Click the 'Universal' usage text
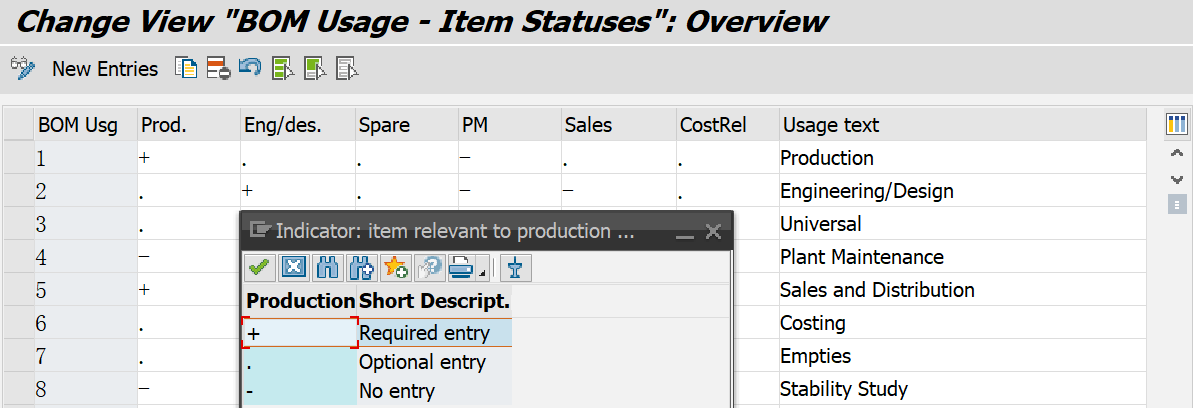This screenshot has width=1193, height=408. coord(820,224)
